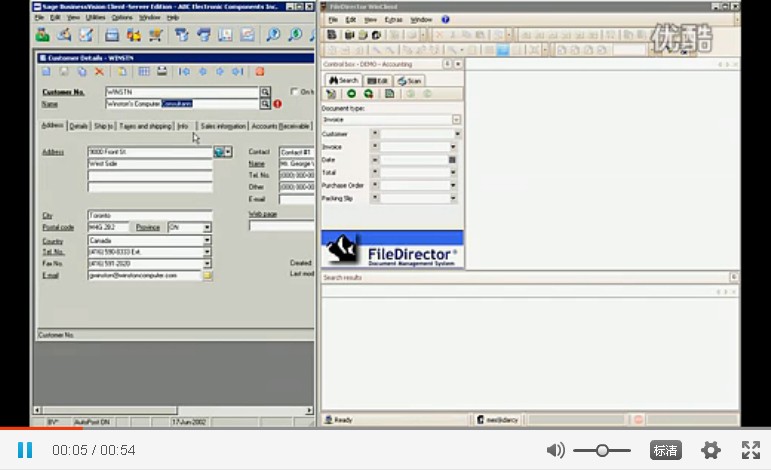Screen dimensions: 771x470
Task: Open the 标清 quality selector
Action: click(x=665, y=450)
